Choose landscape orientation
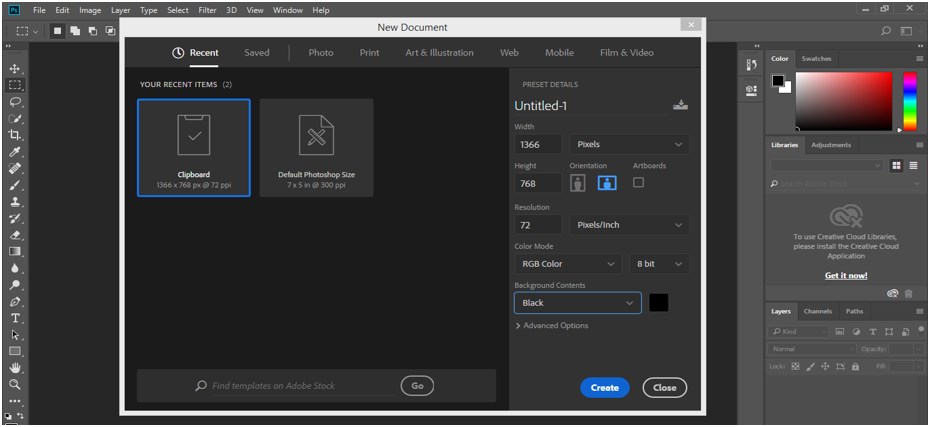Image resolution: width=930 pixels, height=427 pixels. (x=607, y=183)
